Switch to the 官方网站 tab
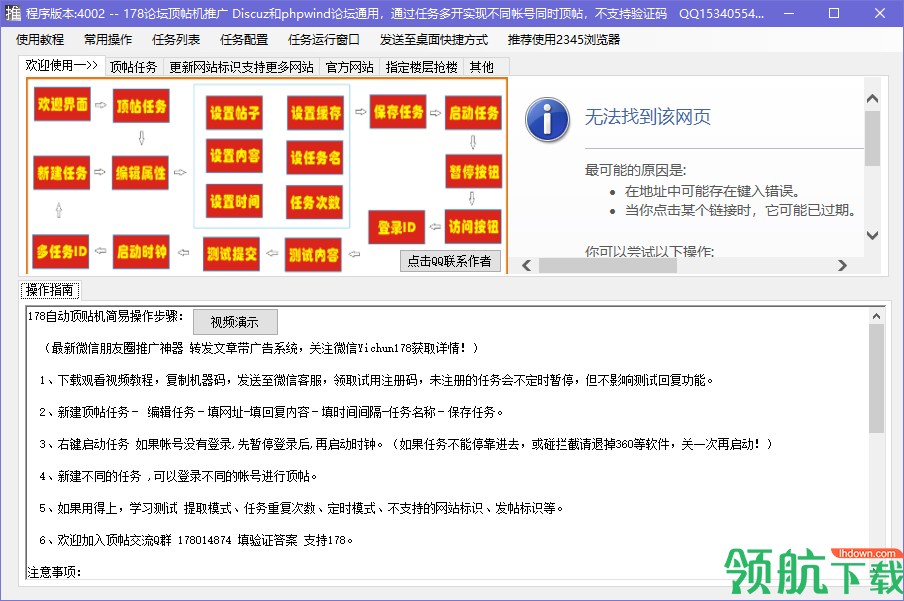The width and height of the screenshot is (904, 601). tap(349, 67)
